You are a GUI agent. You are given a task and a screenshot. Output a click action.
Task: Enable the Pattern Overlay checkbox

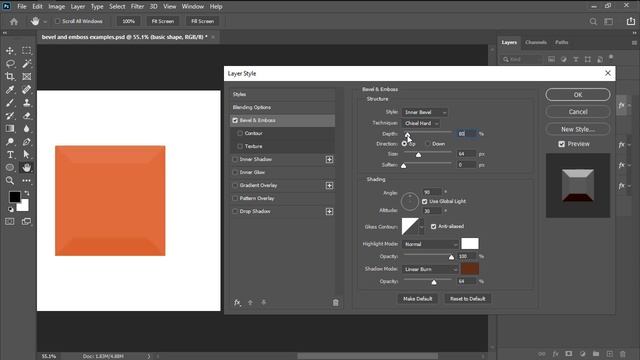tap(235, 198)
